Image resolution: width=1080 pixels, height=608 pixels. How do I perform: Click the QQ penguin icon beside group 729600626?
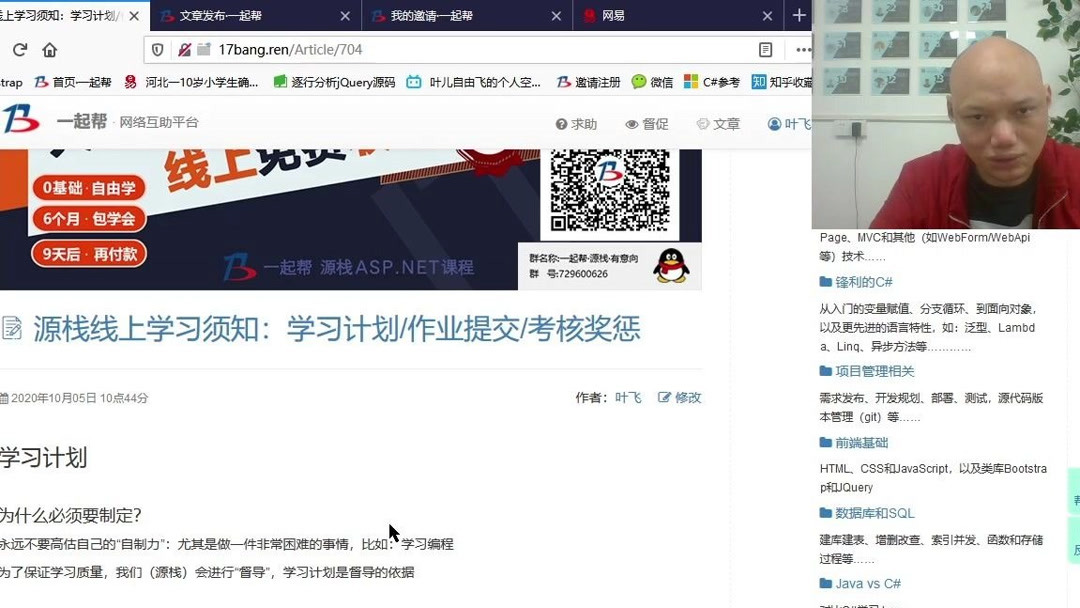pos(674,264)
